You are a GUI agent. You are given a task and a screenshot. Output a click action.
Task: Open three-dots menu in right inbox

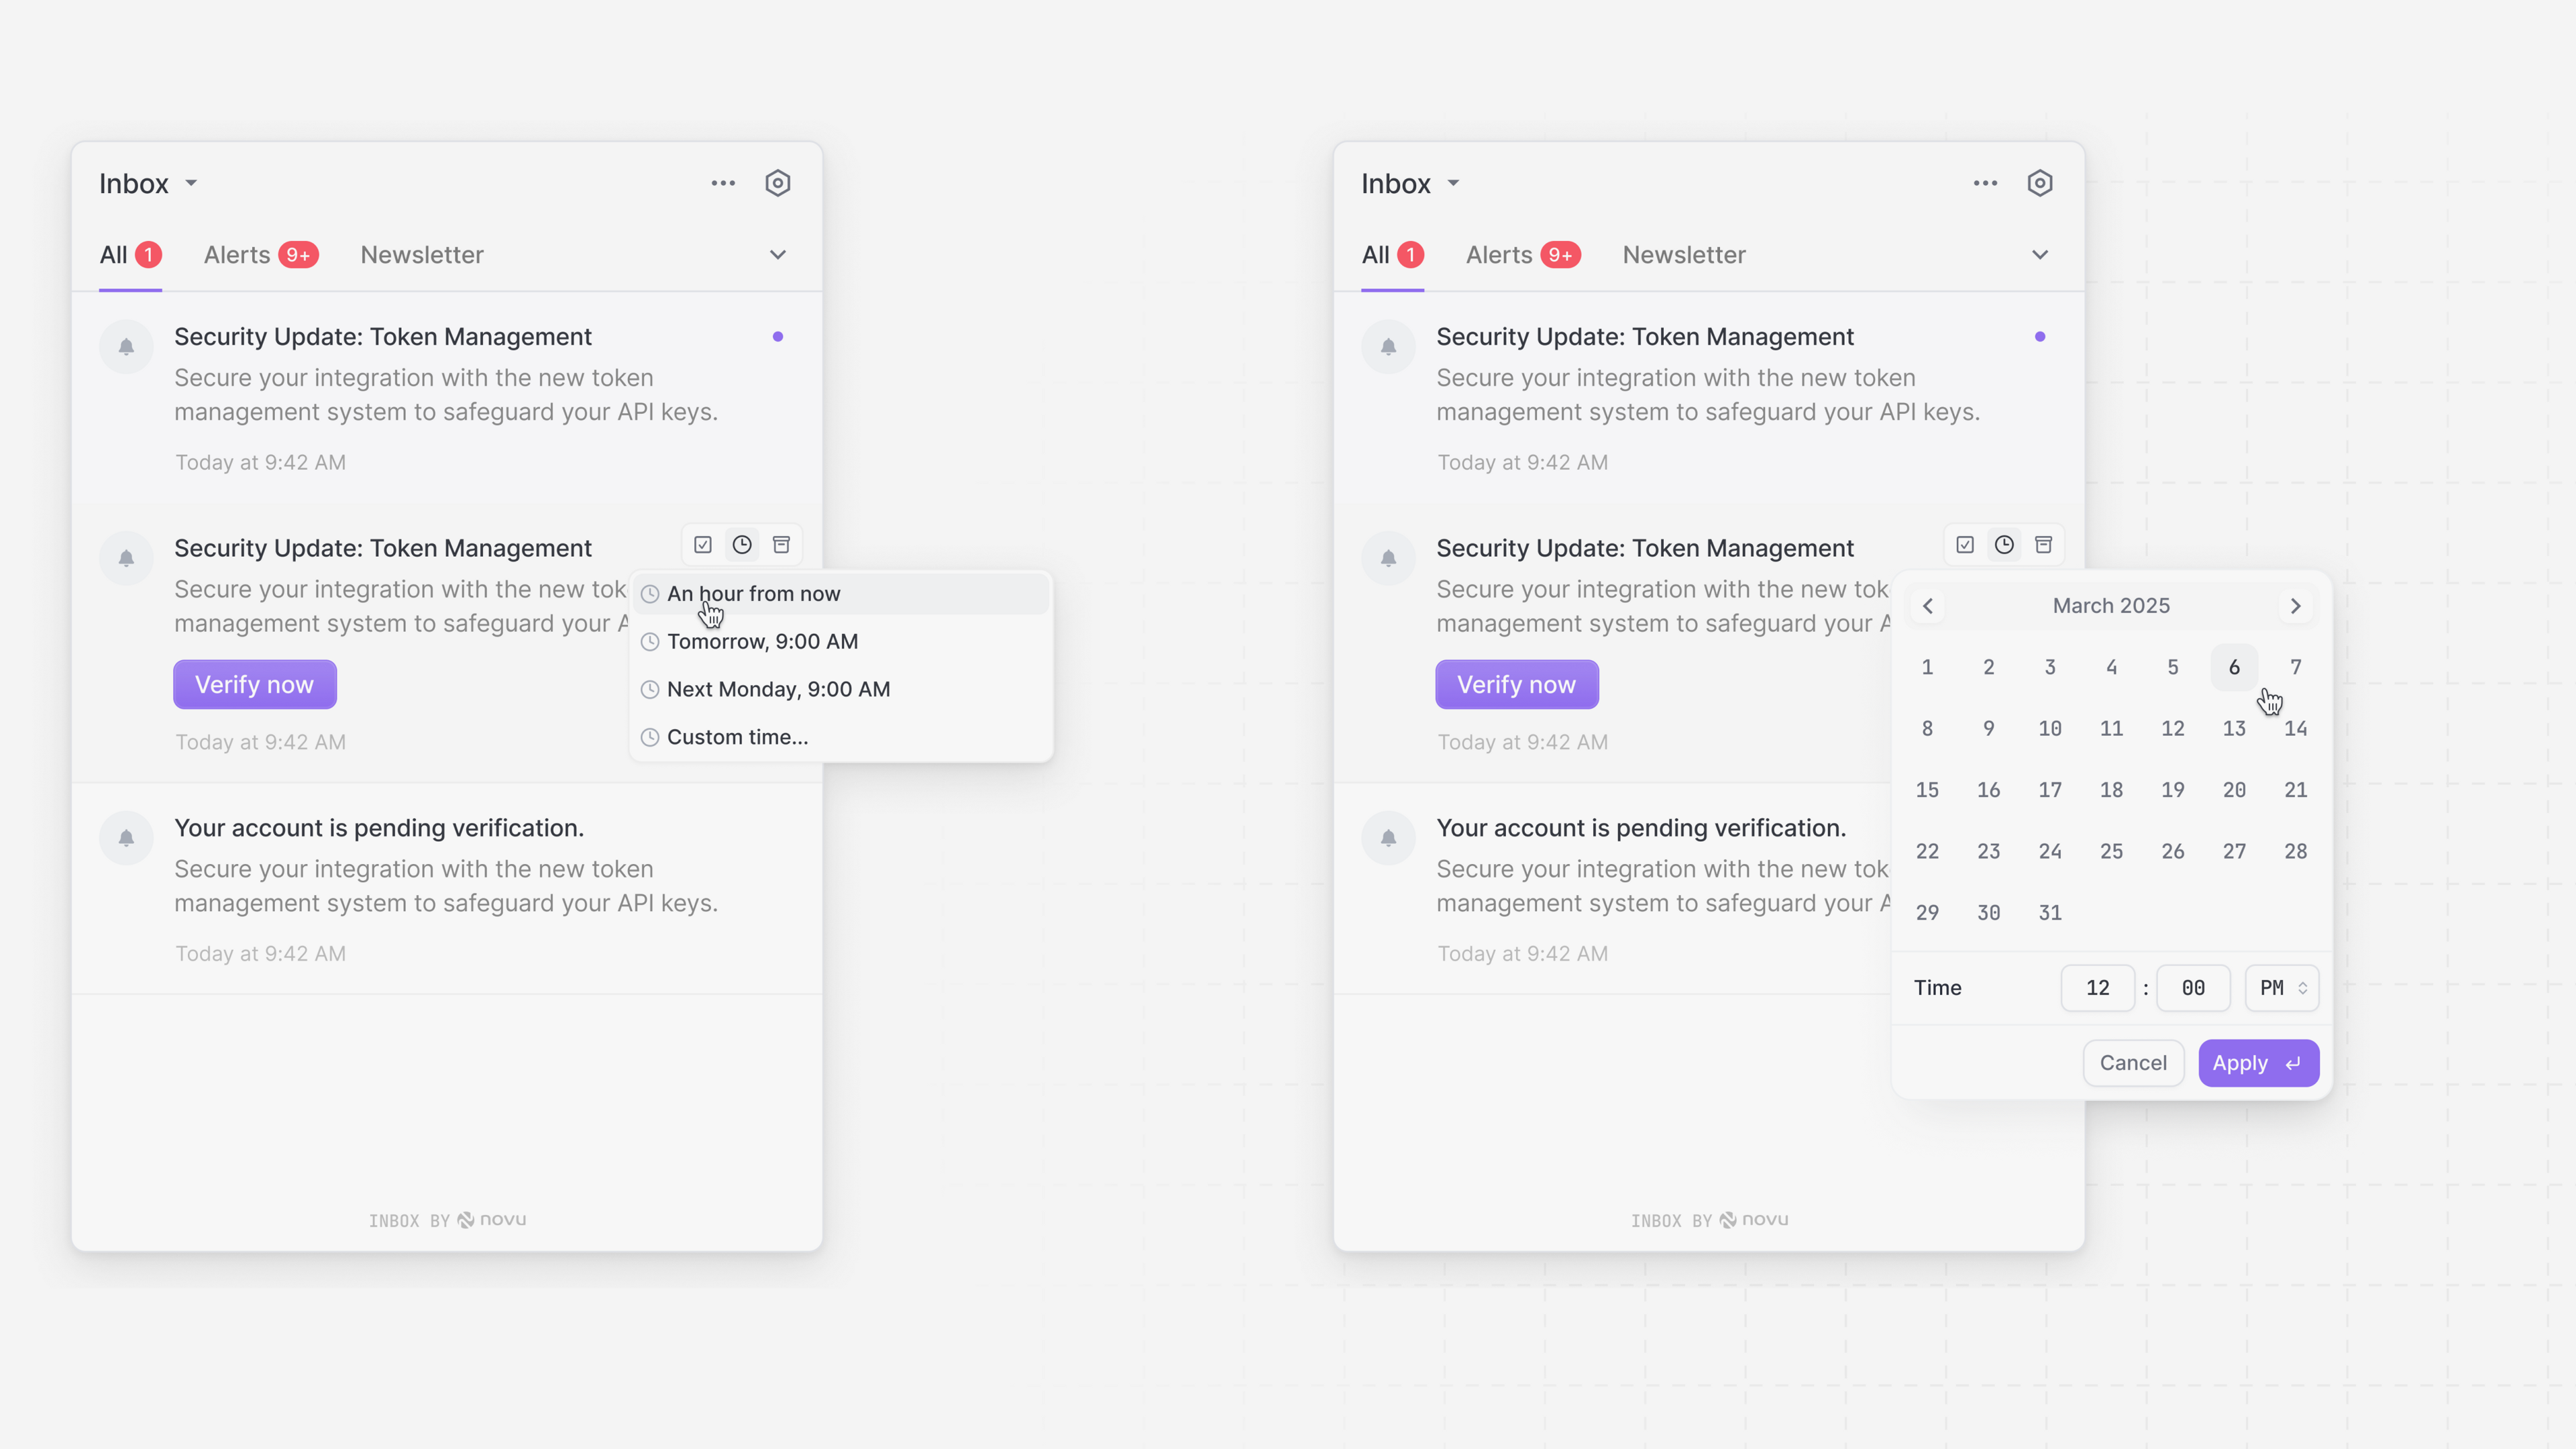(1985, 183)
